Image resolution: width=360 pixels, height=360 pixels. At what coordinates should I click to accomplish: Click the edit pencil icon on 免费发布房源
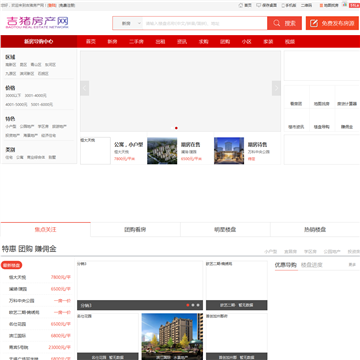coord(314,23)
